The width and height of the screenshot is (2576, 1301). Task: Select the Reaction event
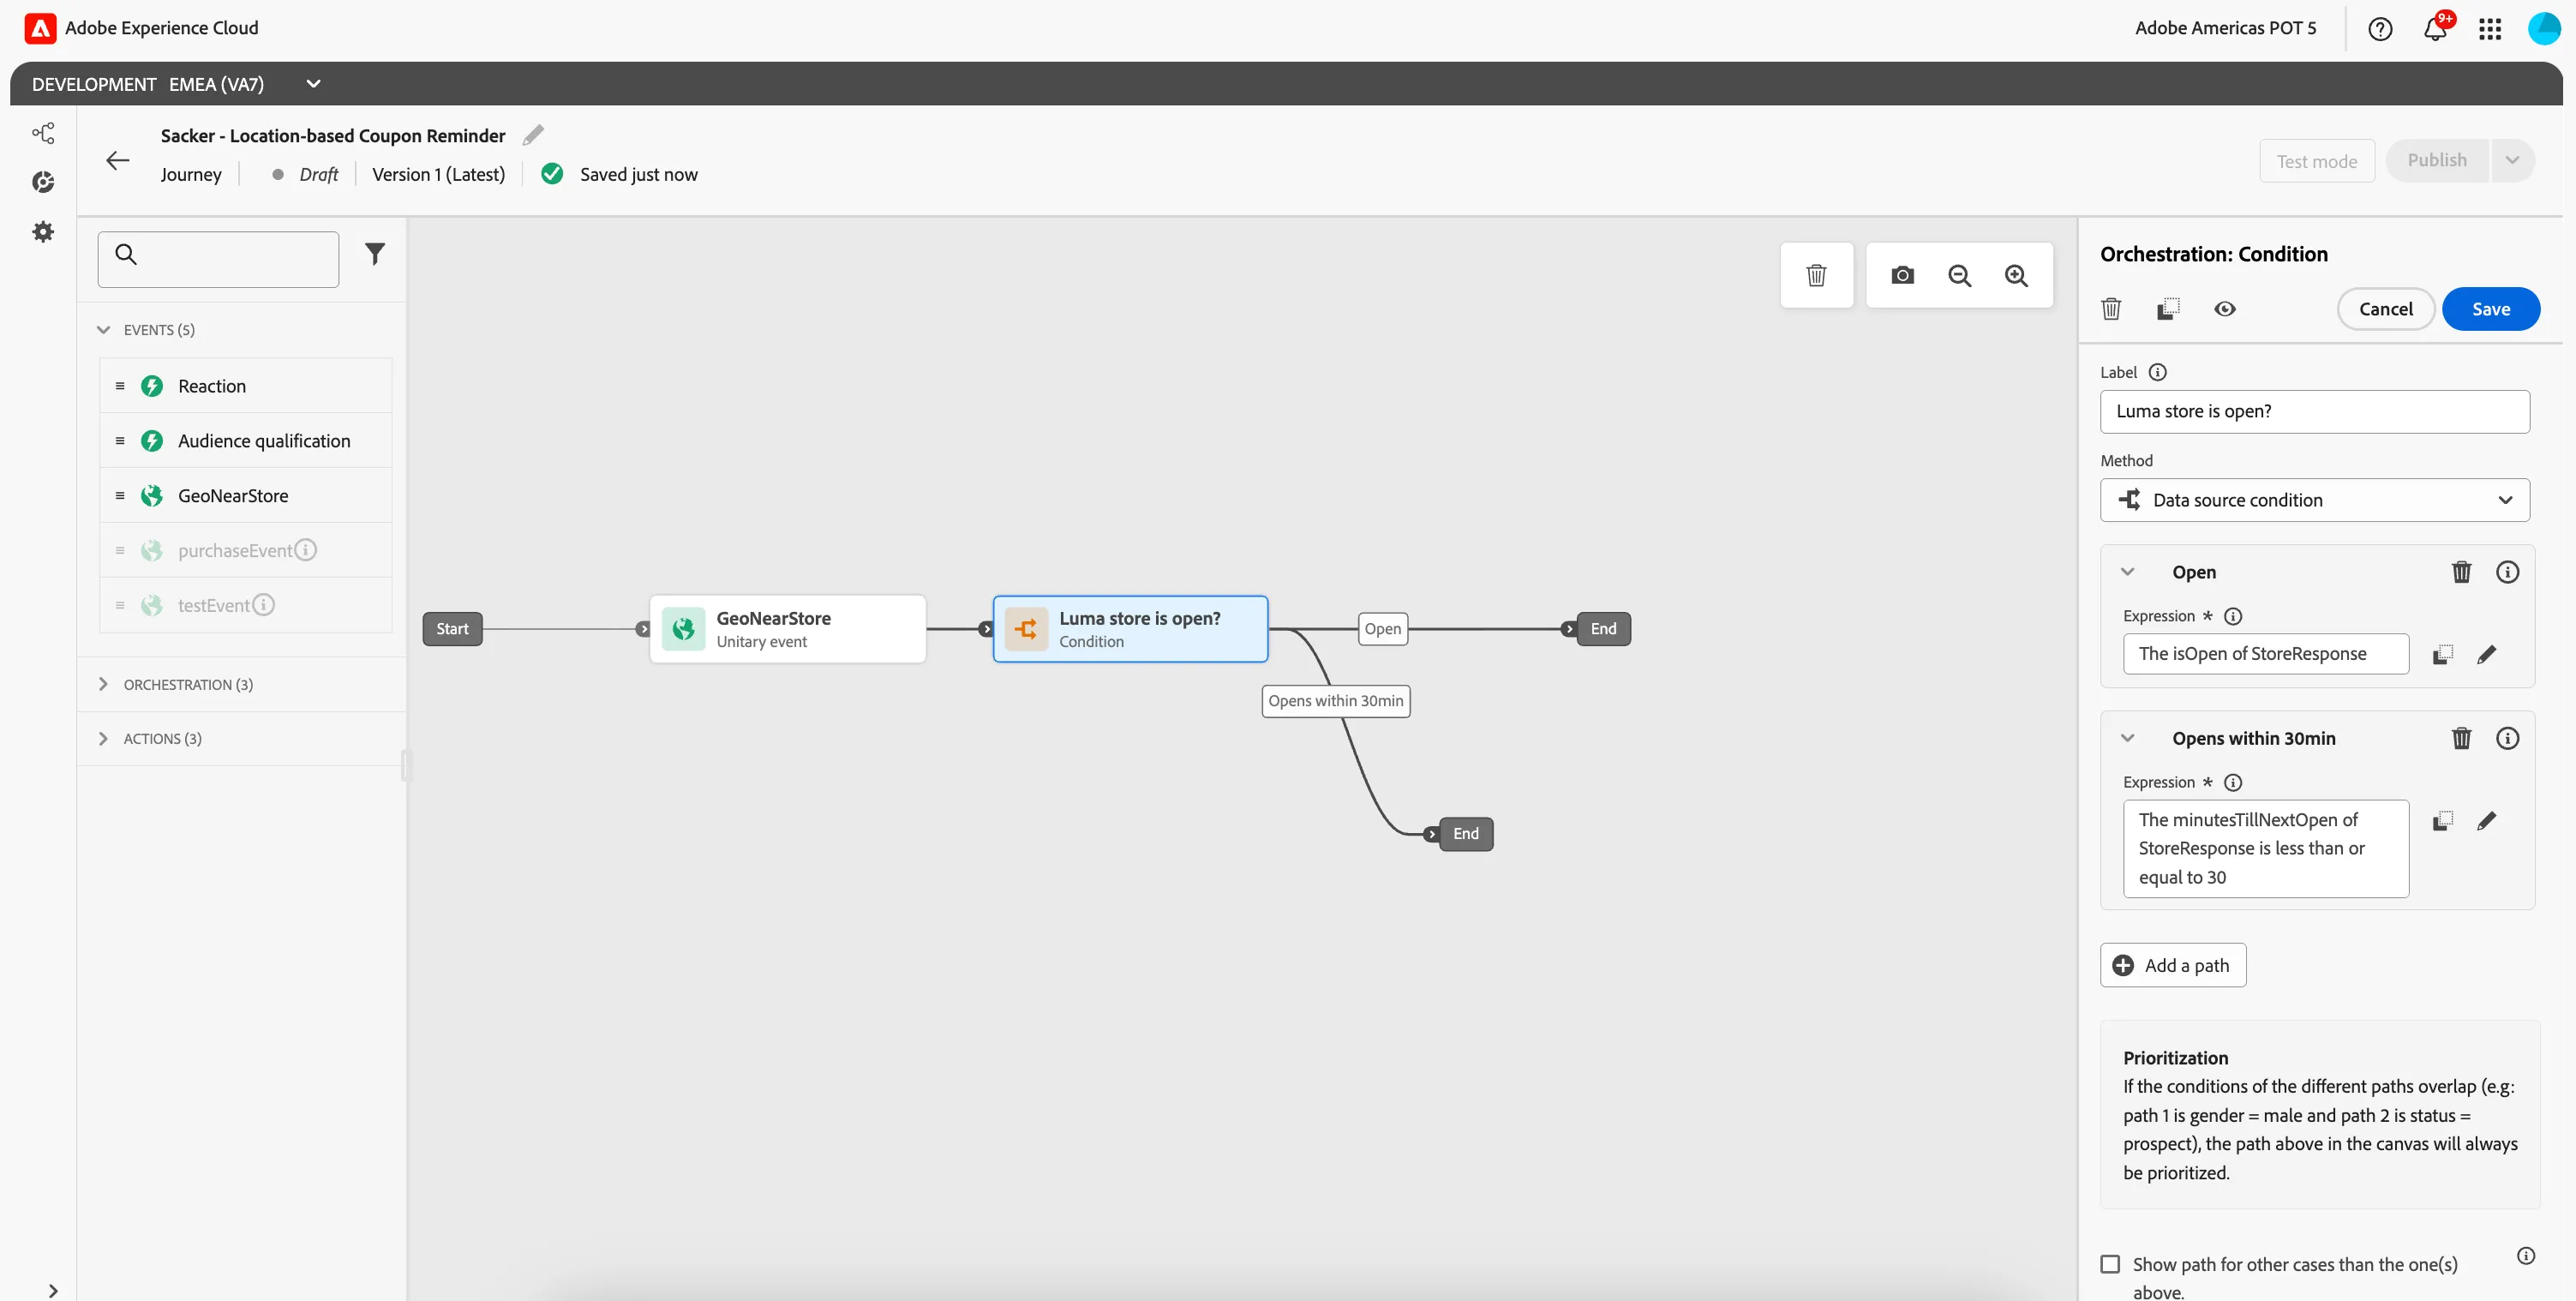tap(246, 386)
